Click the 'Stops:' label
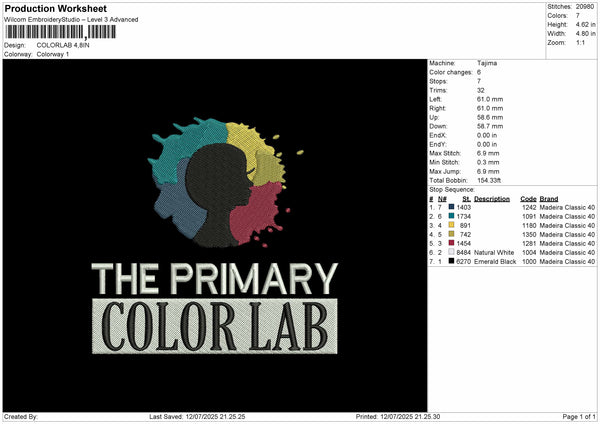 tap(438, 81)
